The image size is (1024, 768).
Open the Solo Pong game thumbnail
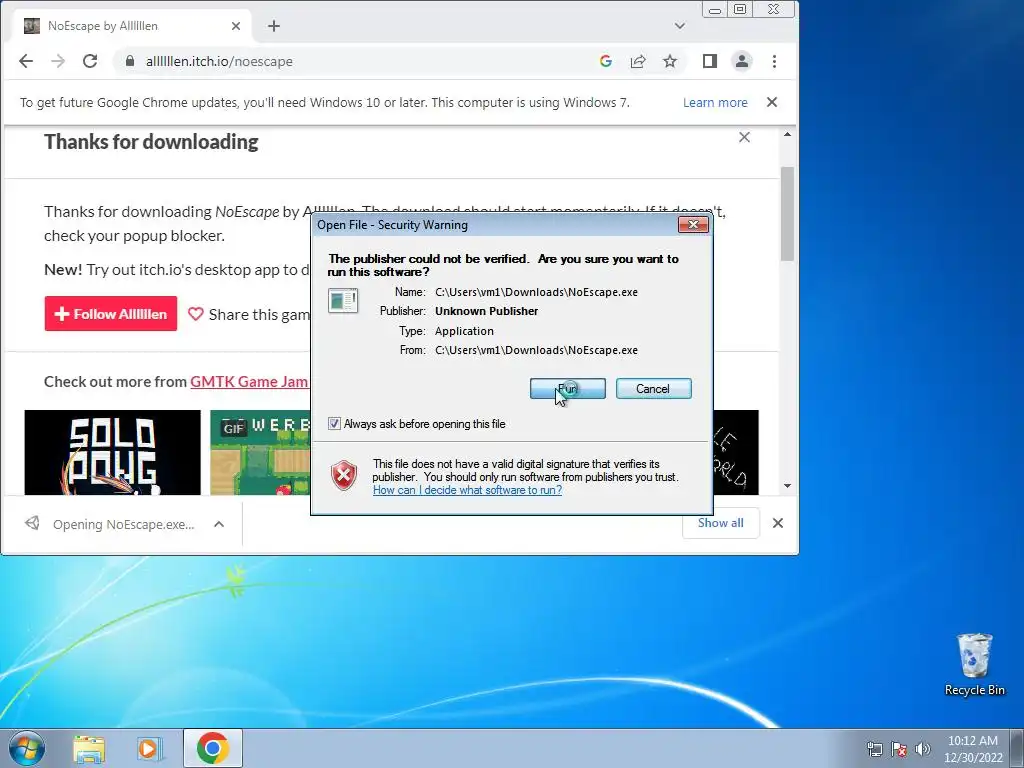pyautogui.click(x=112, y=452)
